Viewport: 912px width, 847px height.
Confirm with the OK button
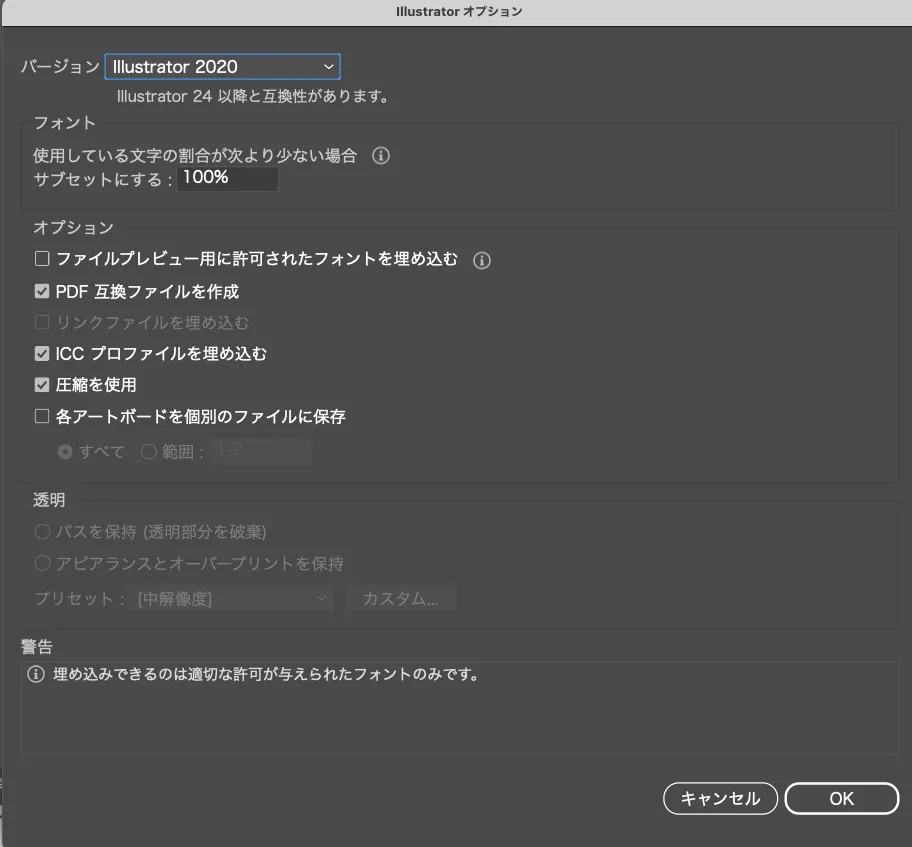[x=842, y=798]
